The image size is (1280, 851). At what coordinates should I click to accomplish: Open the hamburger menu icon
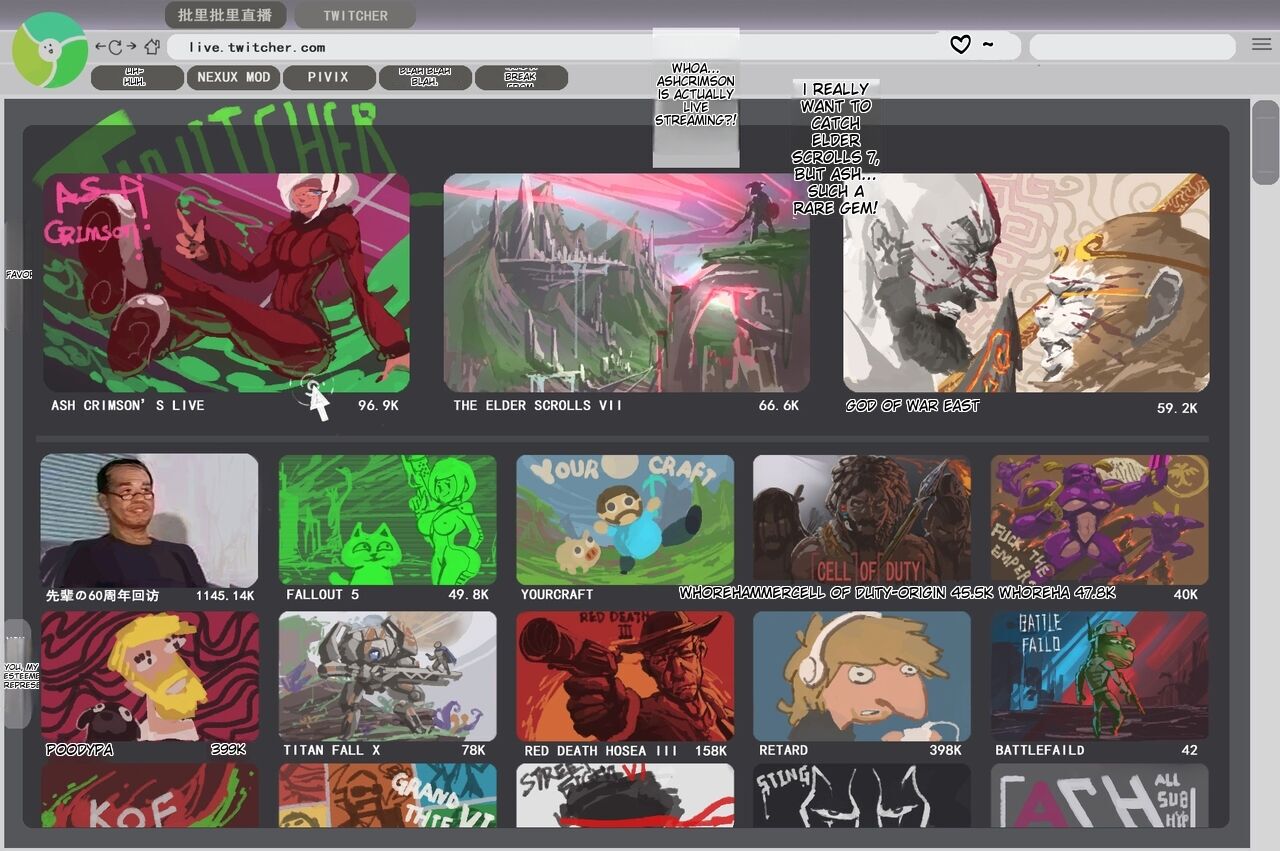[1261, 45]
